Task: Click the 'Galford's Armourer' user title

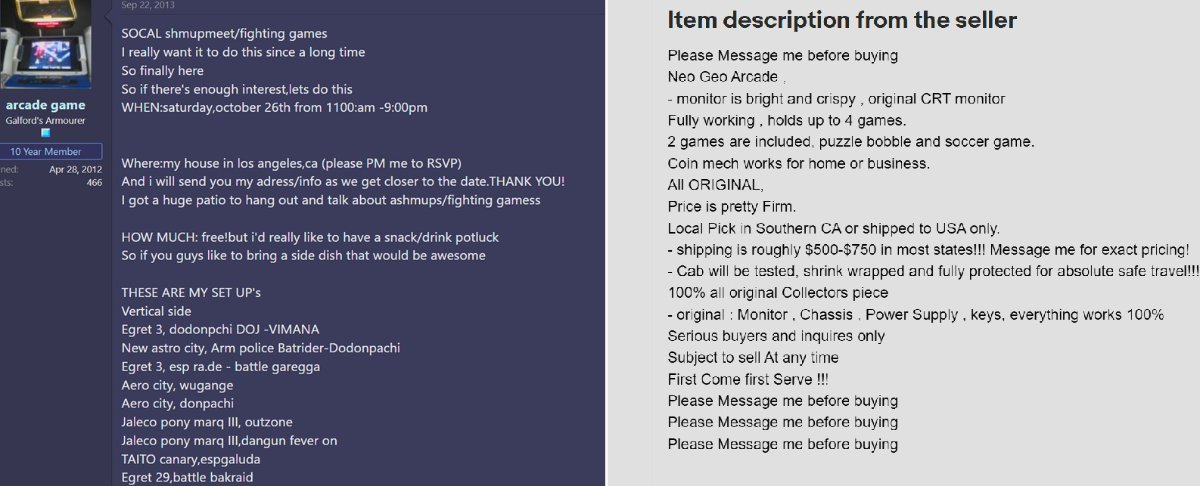Action: 46,120
